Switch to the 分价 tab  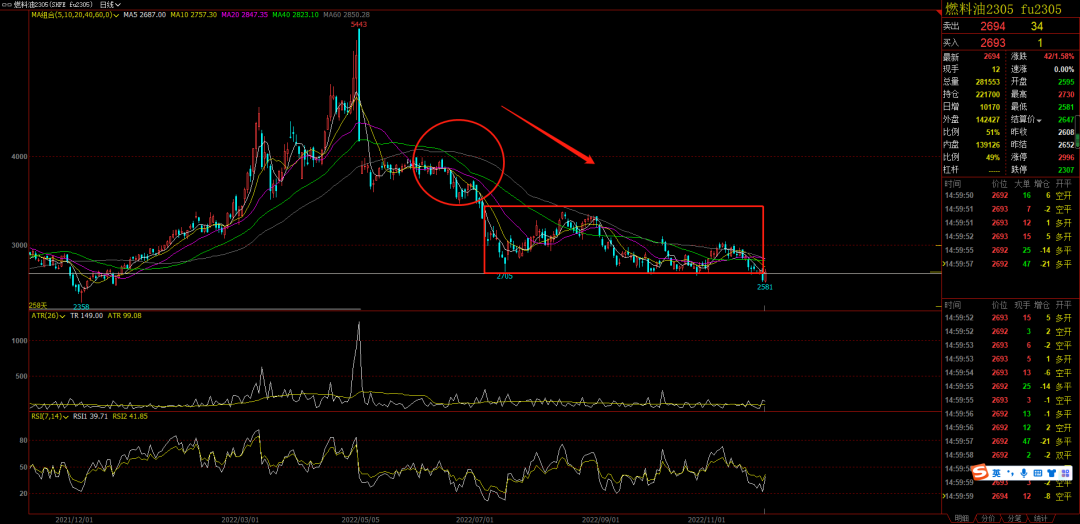point(987,518)
